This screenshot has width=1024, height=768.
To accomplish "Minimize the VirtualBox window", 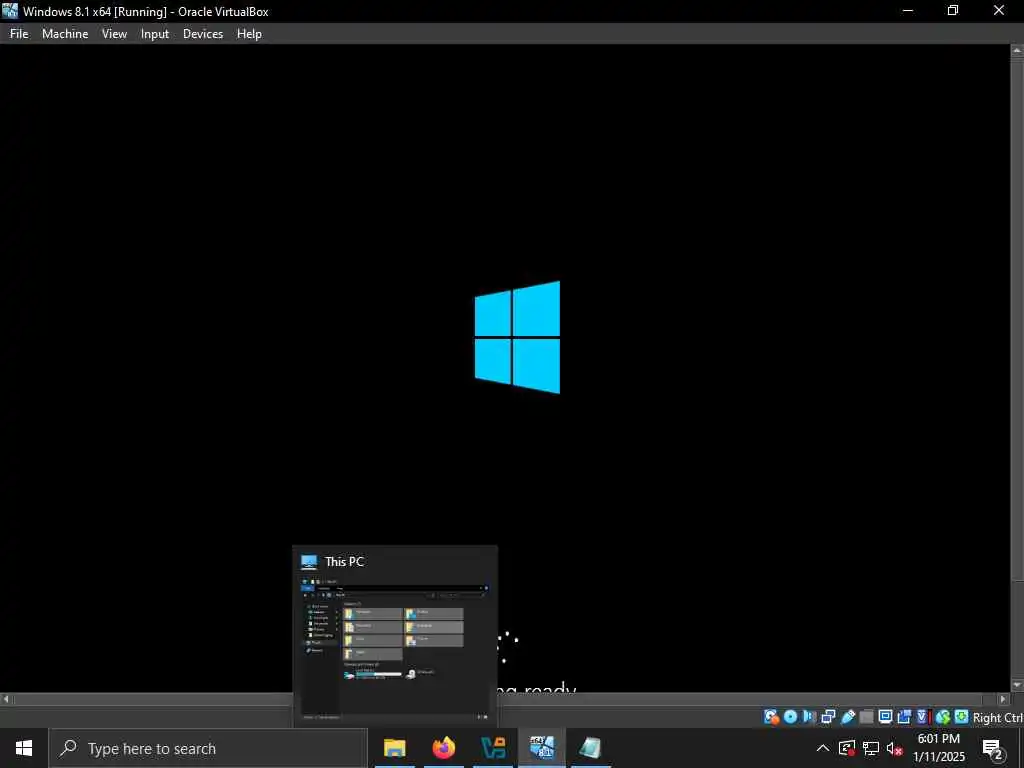I will tap(908, 11).
